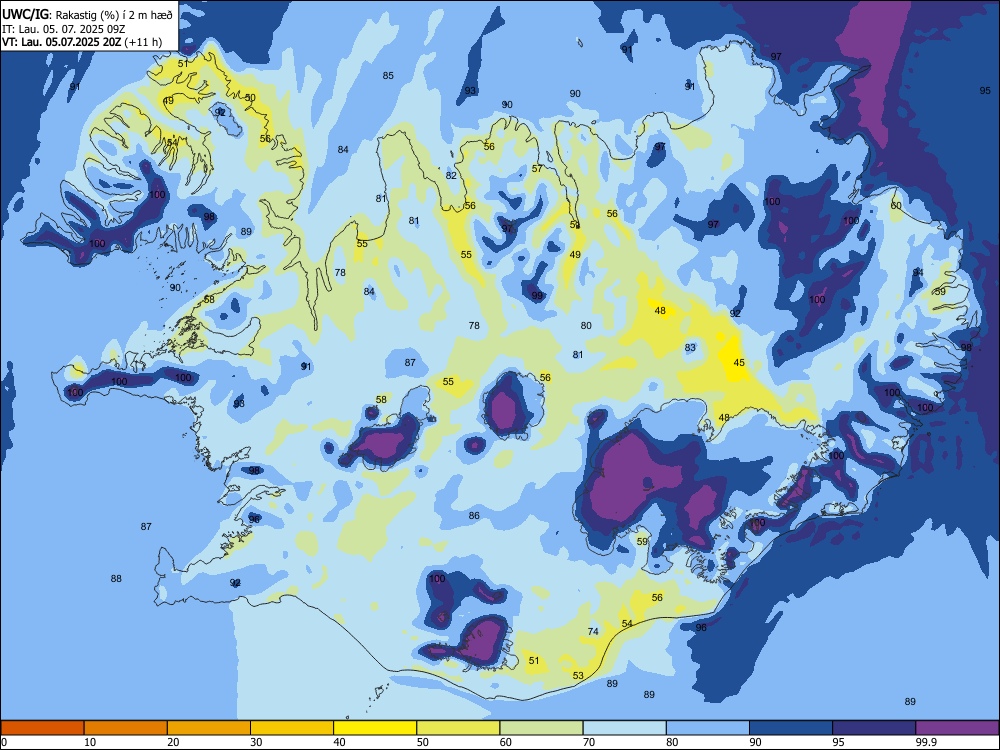Click the '83' humidity value on the map

click(x=690, y=348)
